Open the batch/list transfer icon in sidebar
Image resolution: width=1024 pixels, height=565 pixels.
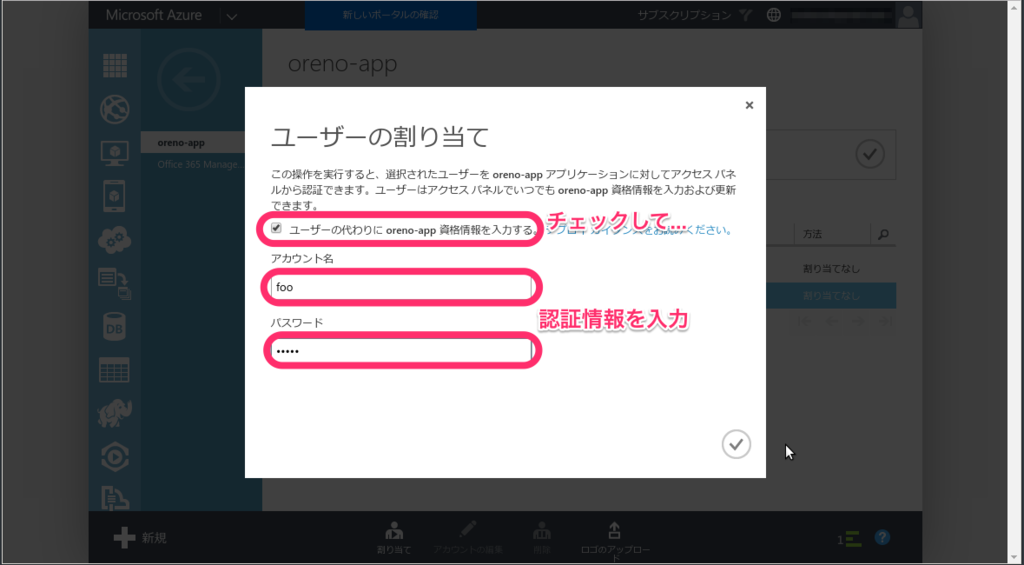[x=115, y=283]
